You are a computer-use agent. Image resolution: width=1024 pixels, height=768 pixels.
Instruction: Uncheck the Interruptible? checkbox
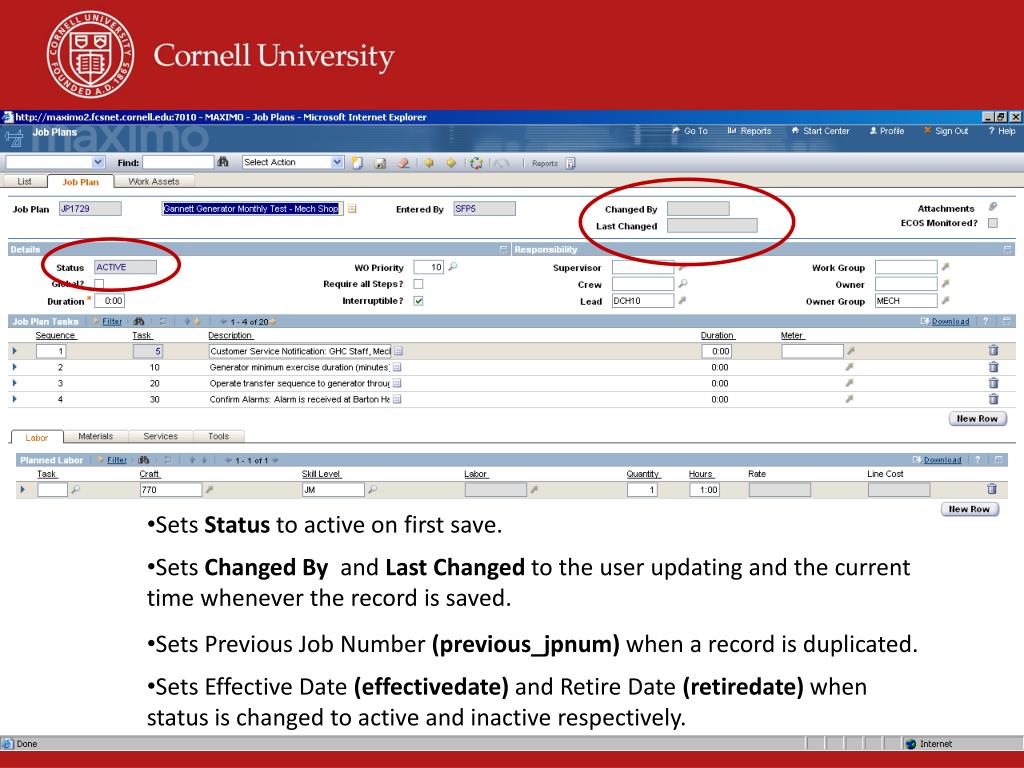[419, 301]
